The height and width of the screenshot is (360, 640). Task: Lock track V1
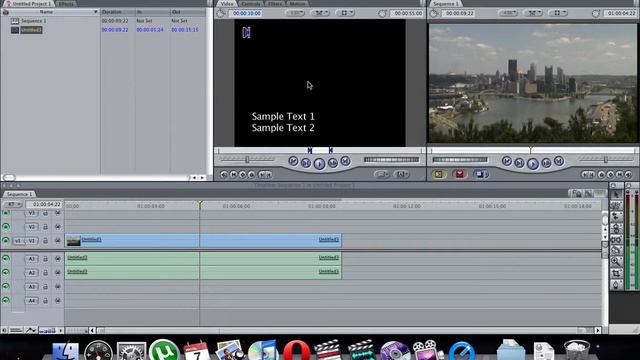point(45,241)
